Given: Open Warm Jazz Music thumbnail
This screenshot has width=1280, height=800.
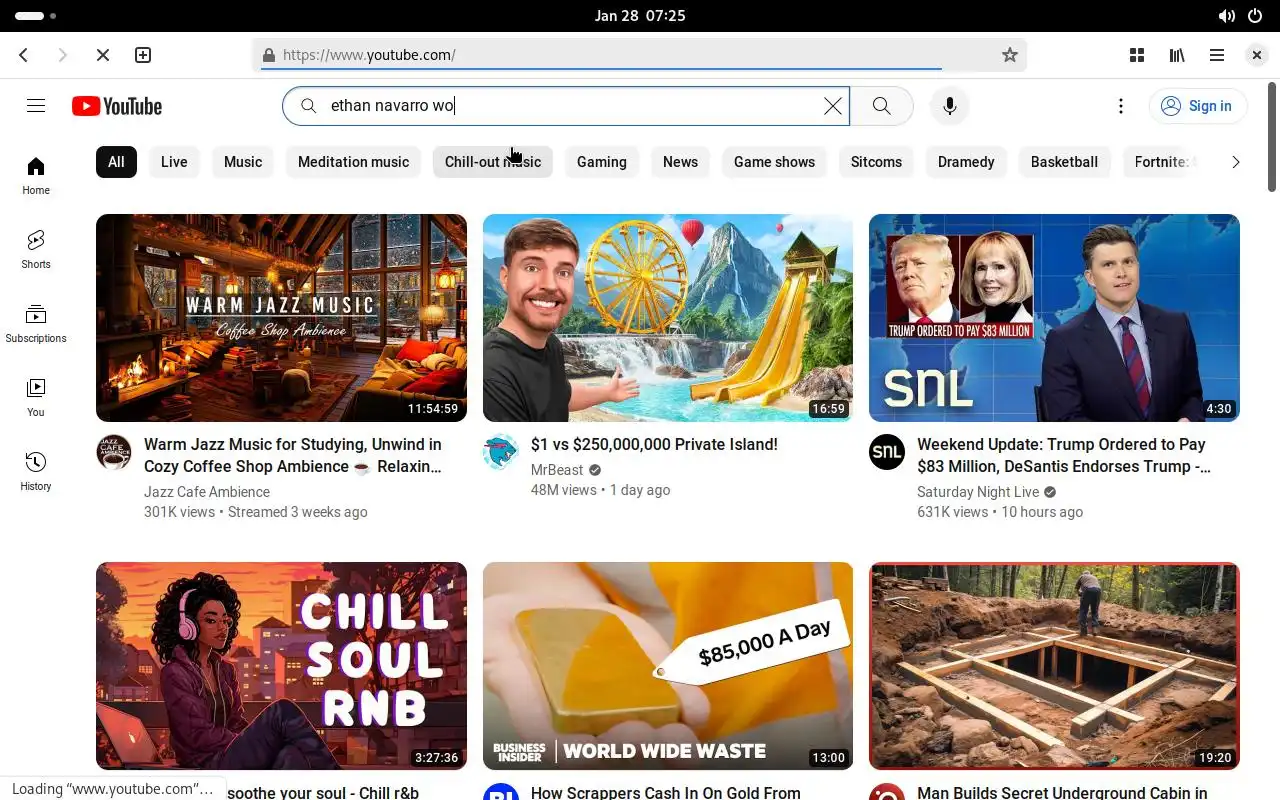Looking at the screenshot, I should [281, 318].
